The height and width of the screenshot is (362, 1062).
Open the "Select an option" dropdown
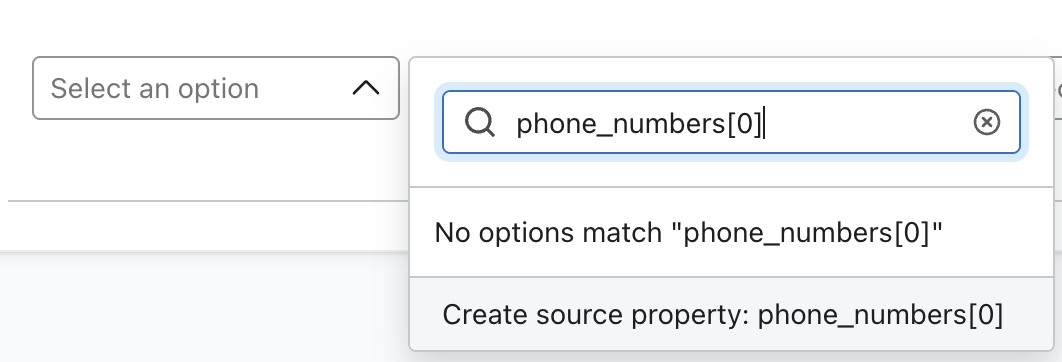click(x=216, y=88)
